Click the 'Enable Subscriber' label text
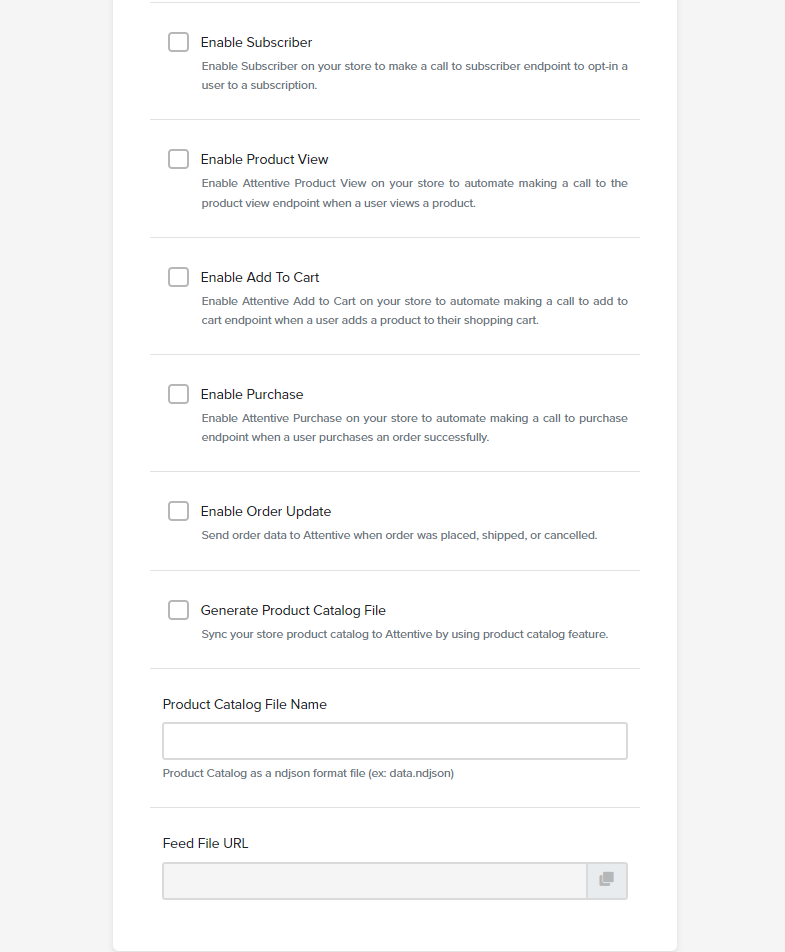This screenshot has width=785, height=952. [x=256, y=42]
